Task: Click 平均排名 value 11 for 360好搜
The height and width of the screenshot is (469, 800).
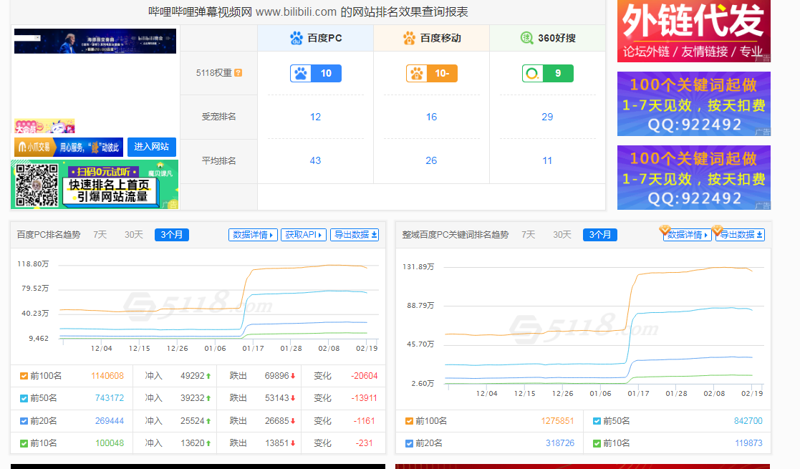Action: 547,161
